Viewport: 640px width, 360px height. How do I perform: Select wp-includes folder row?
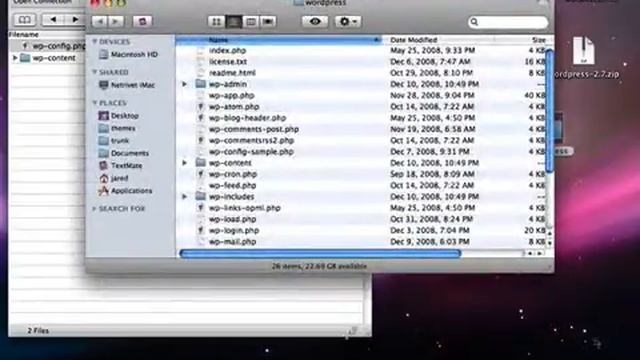coord(360,197)
